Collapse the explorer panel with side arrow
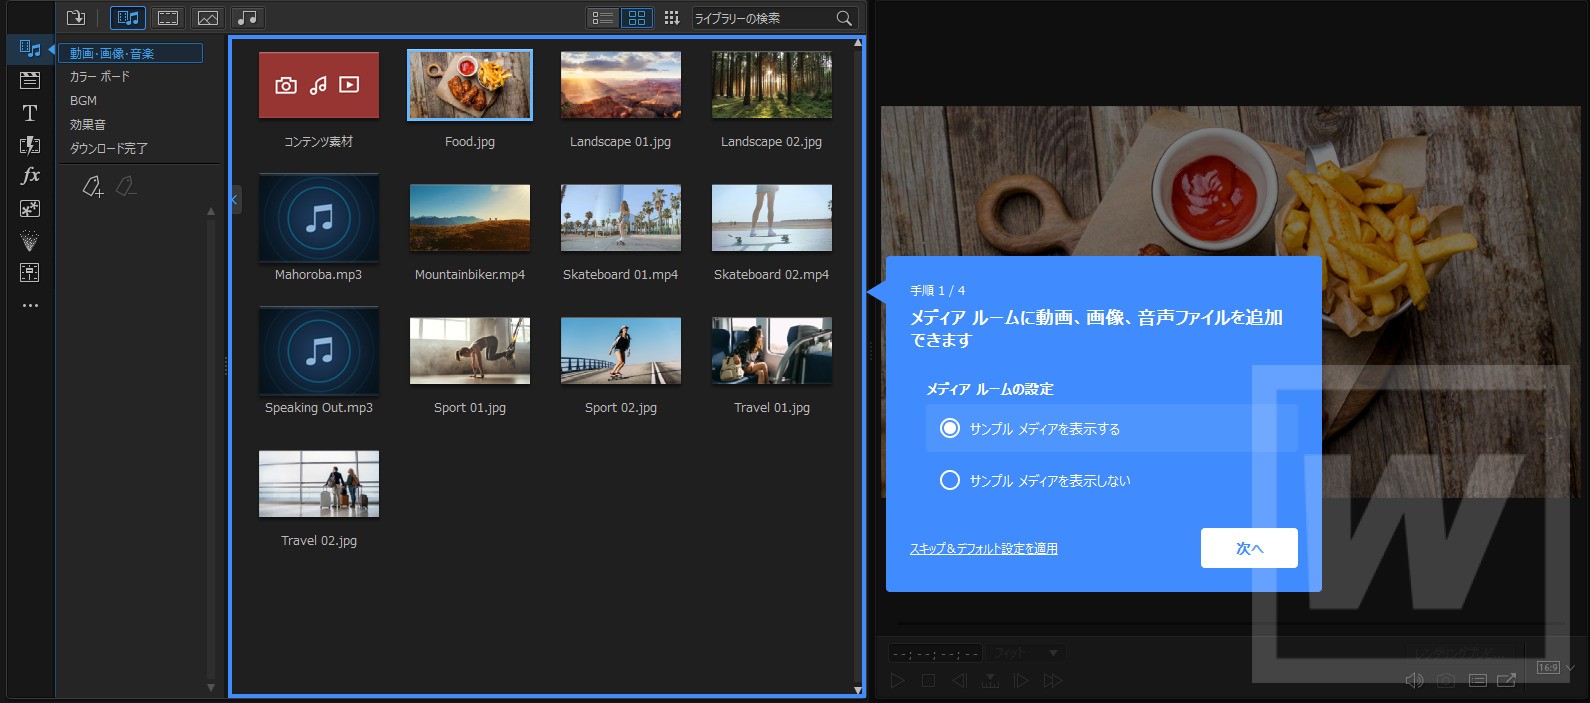1590x703 pixels. point(234,200)
